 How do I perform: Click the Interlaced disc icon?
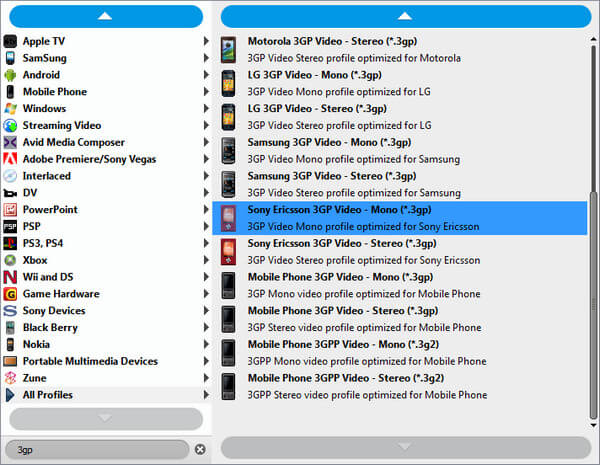(10, 176)
